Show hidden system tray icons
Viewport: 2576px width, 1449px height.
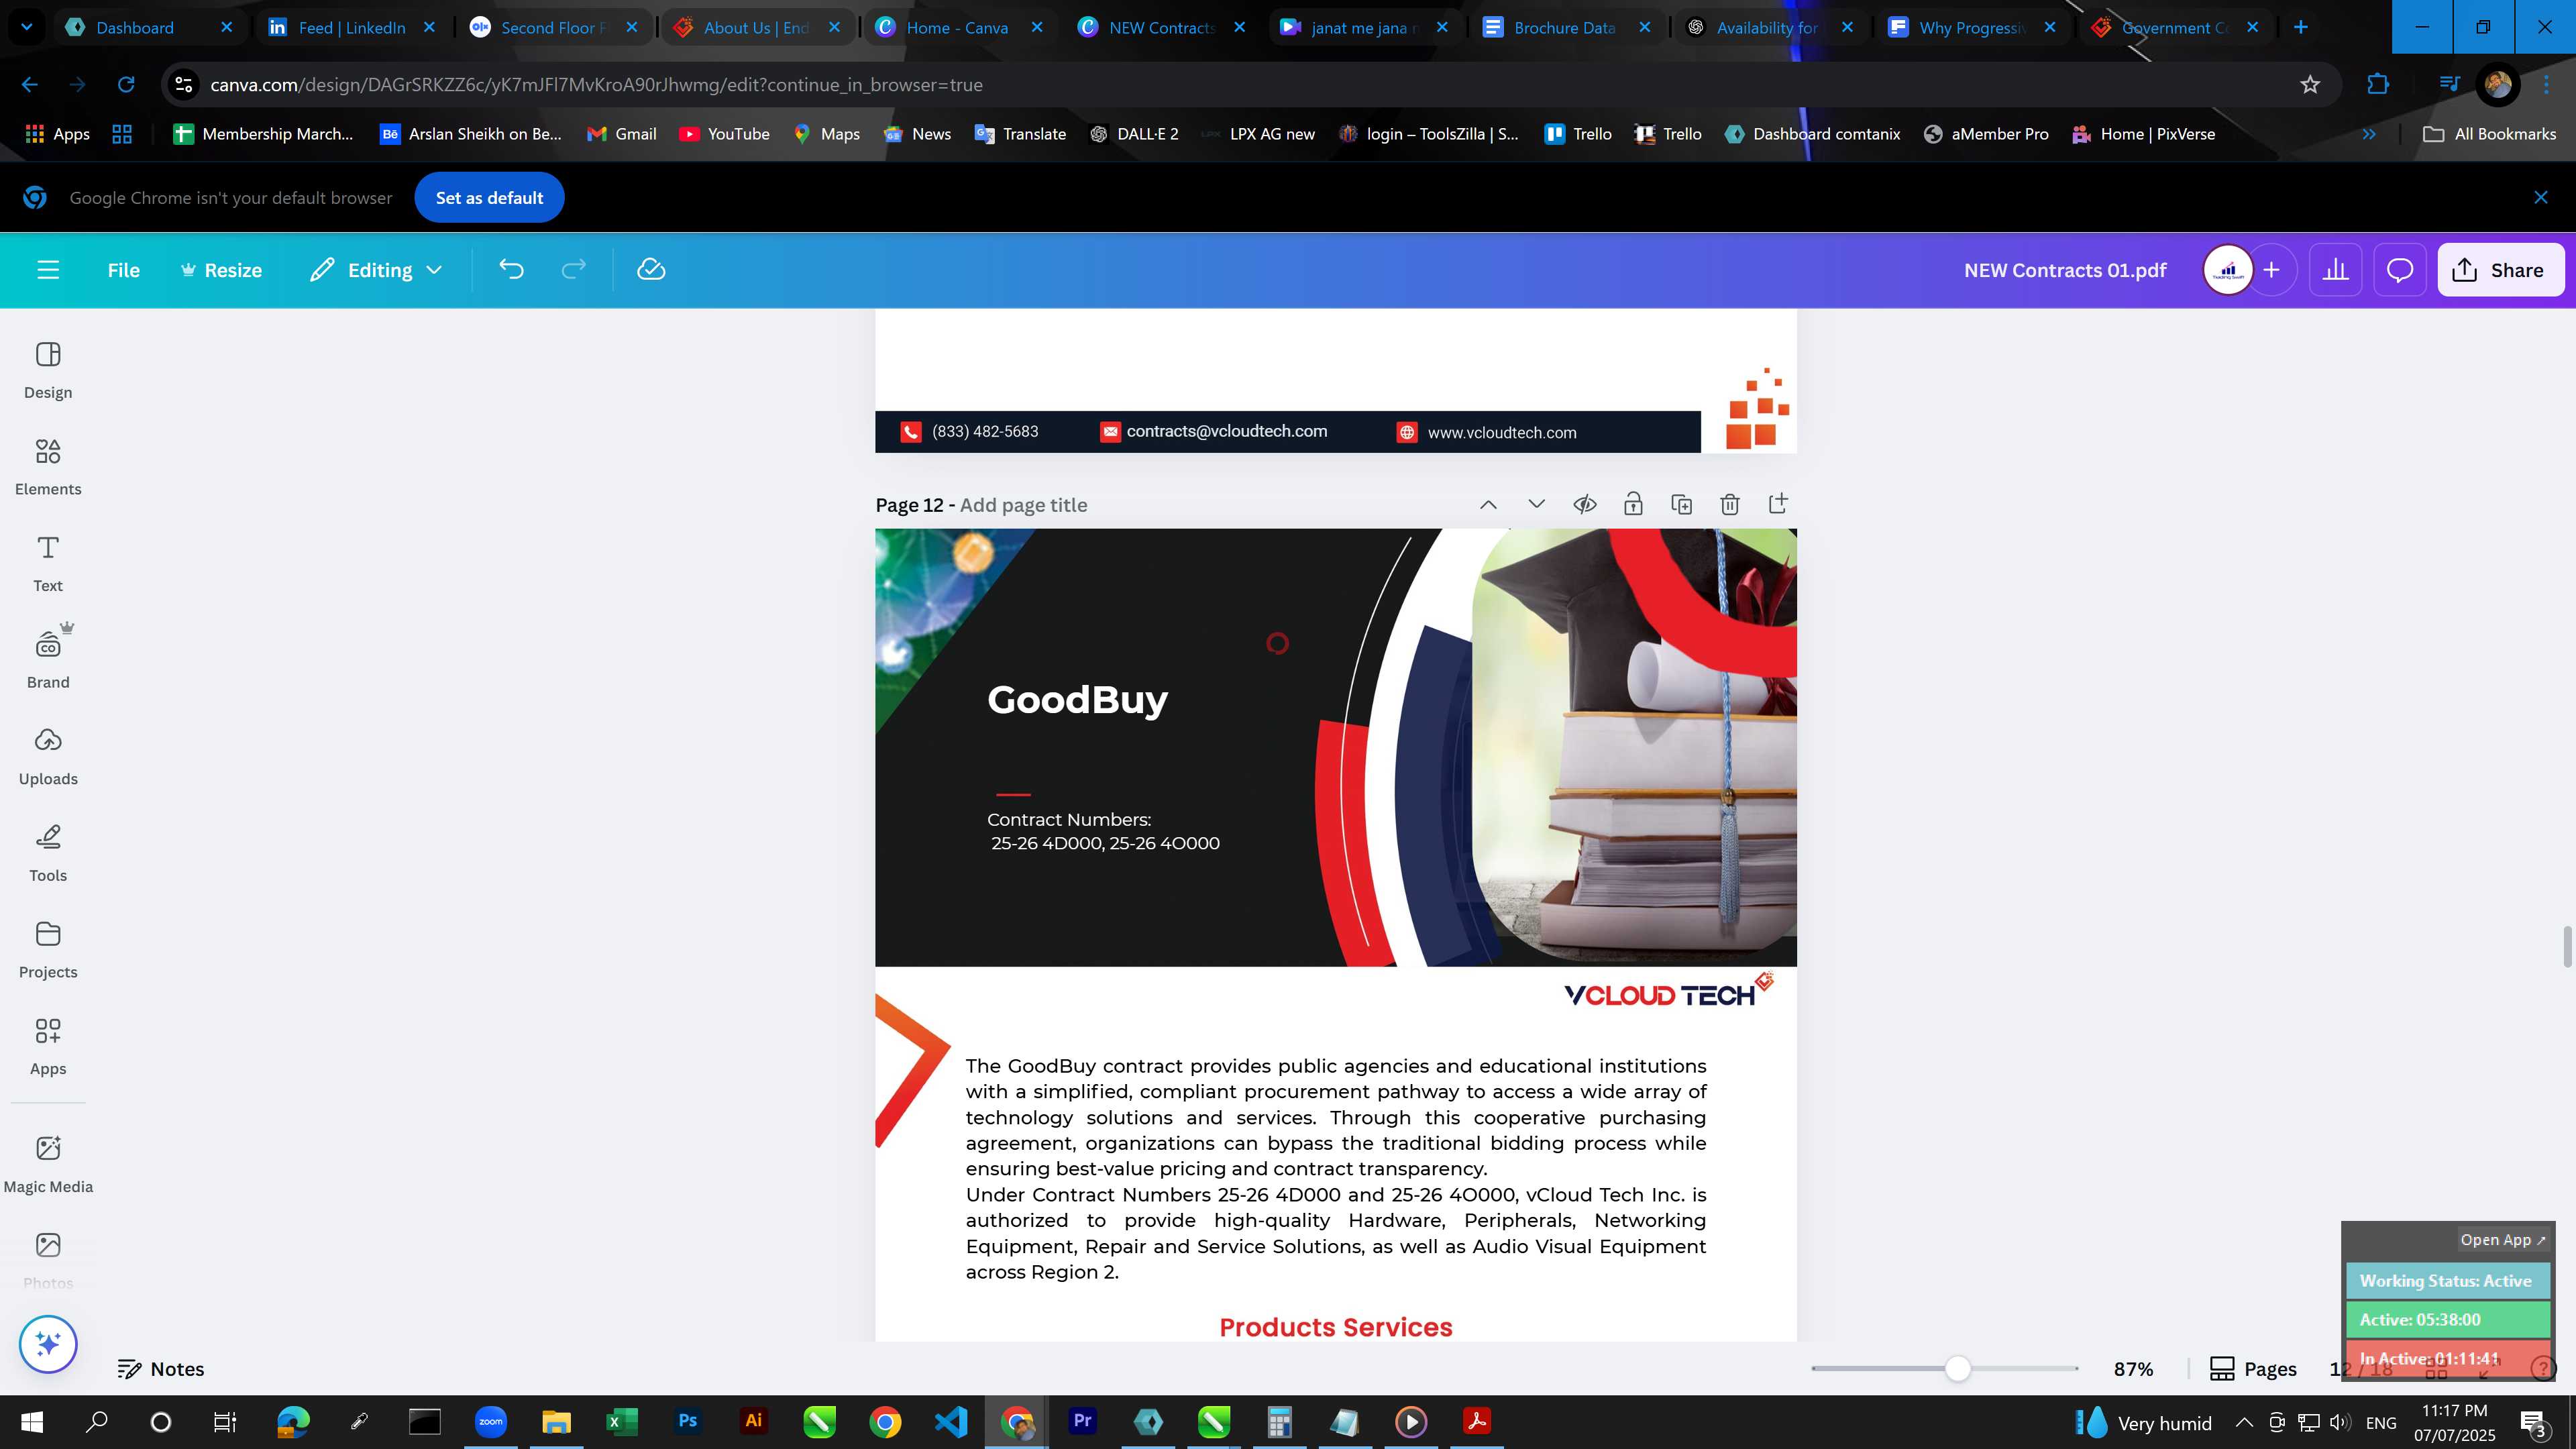tap(2244, 1423)
